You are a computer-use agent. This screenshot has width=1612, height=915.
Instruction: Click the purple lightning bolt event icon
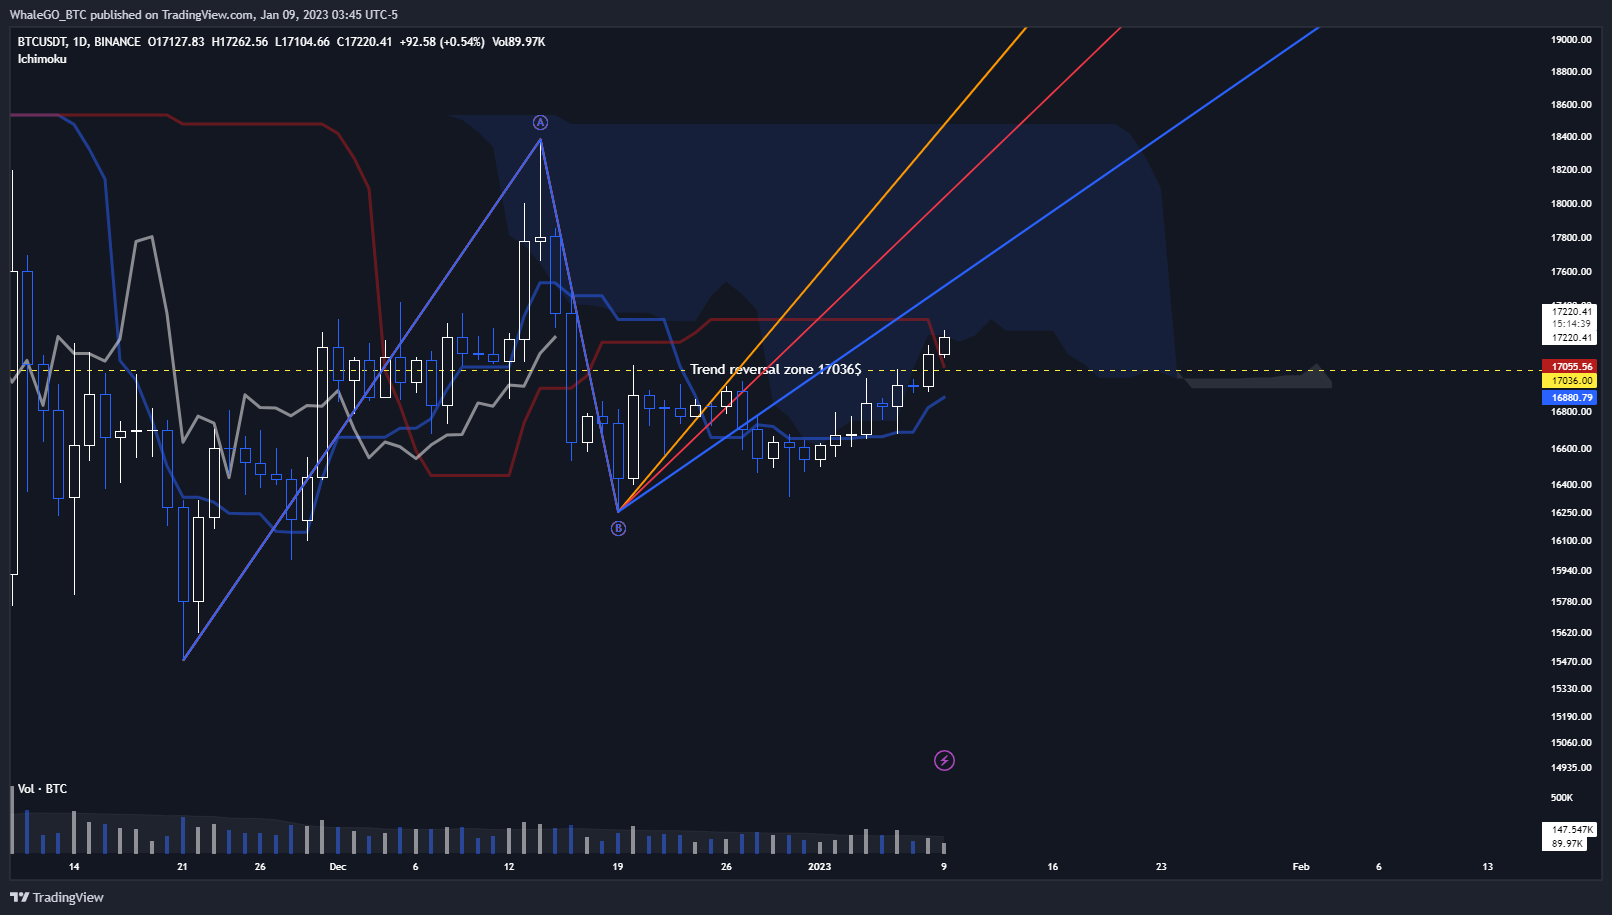coord(944,761)
